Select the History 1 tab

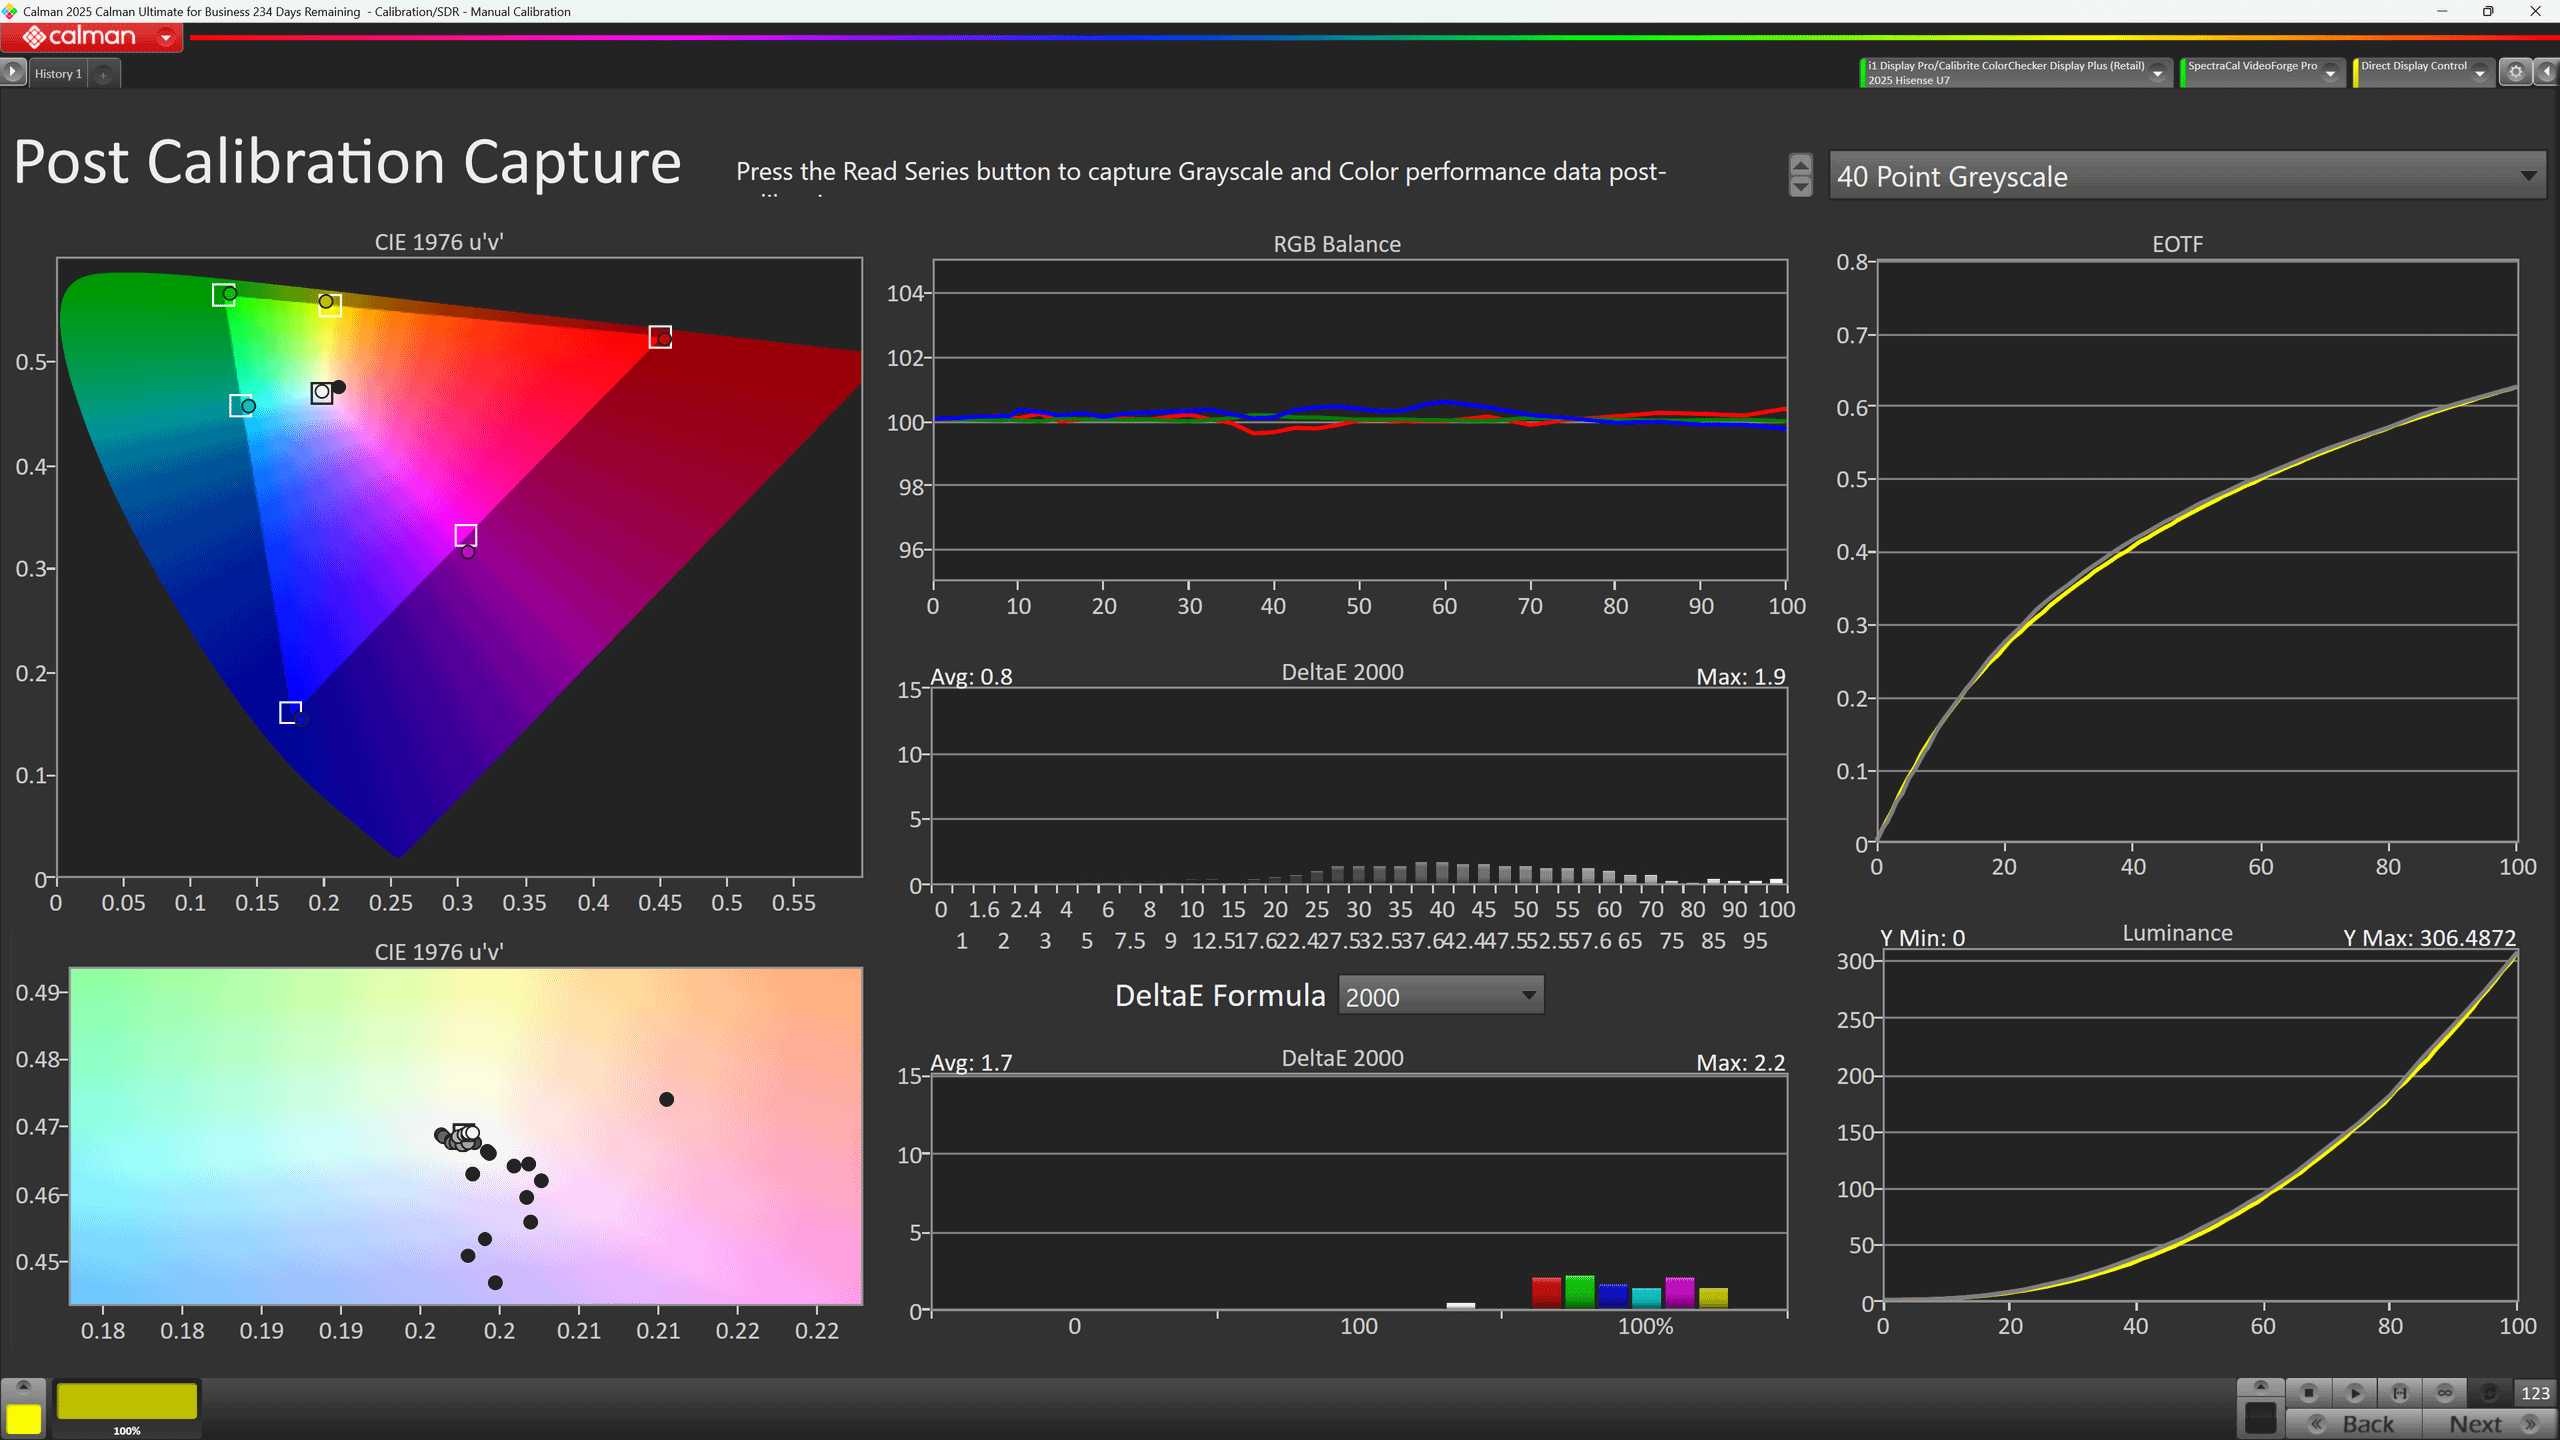click(58, 74)
